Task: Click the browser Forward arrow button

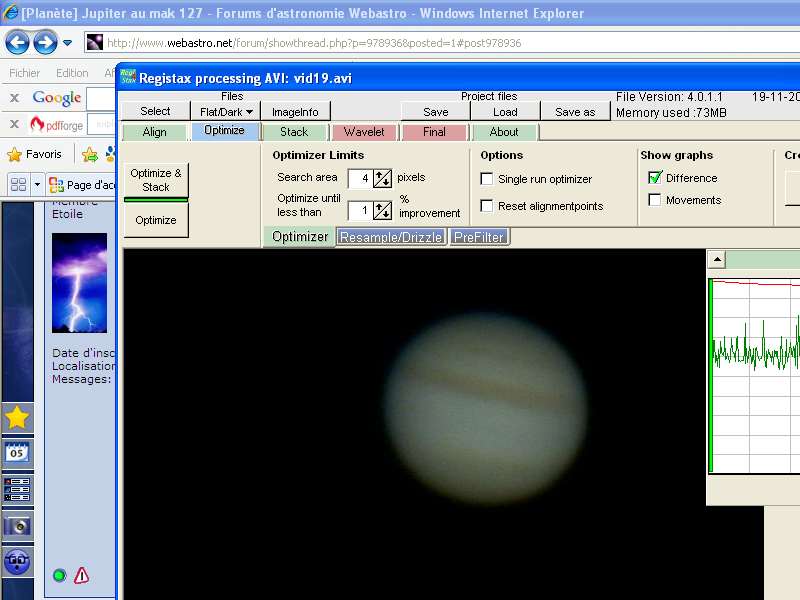Action: [x=45, y=43]
